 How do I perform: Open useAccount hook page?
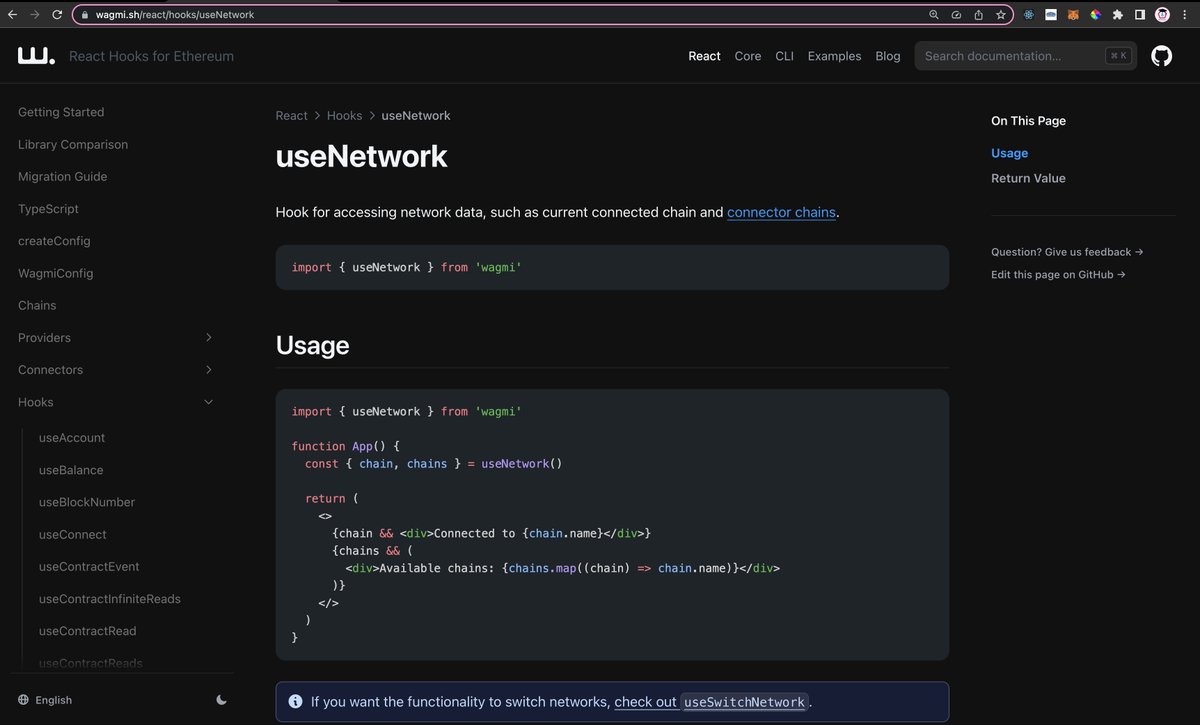(72, 438)
